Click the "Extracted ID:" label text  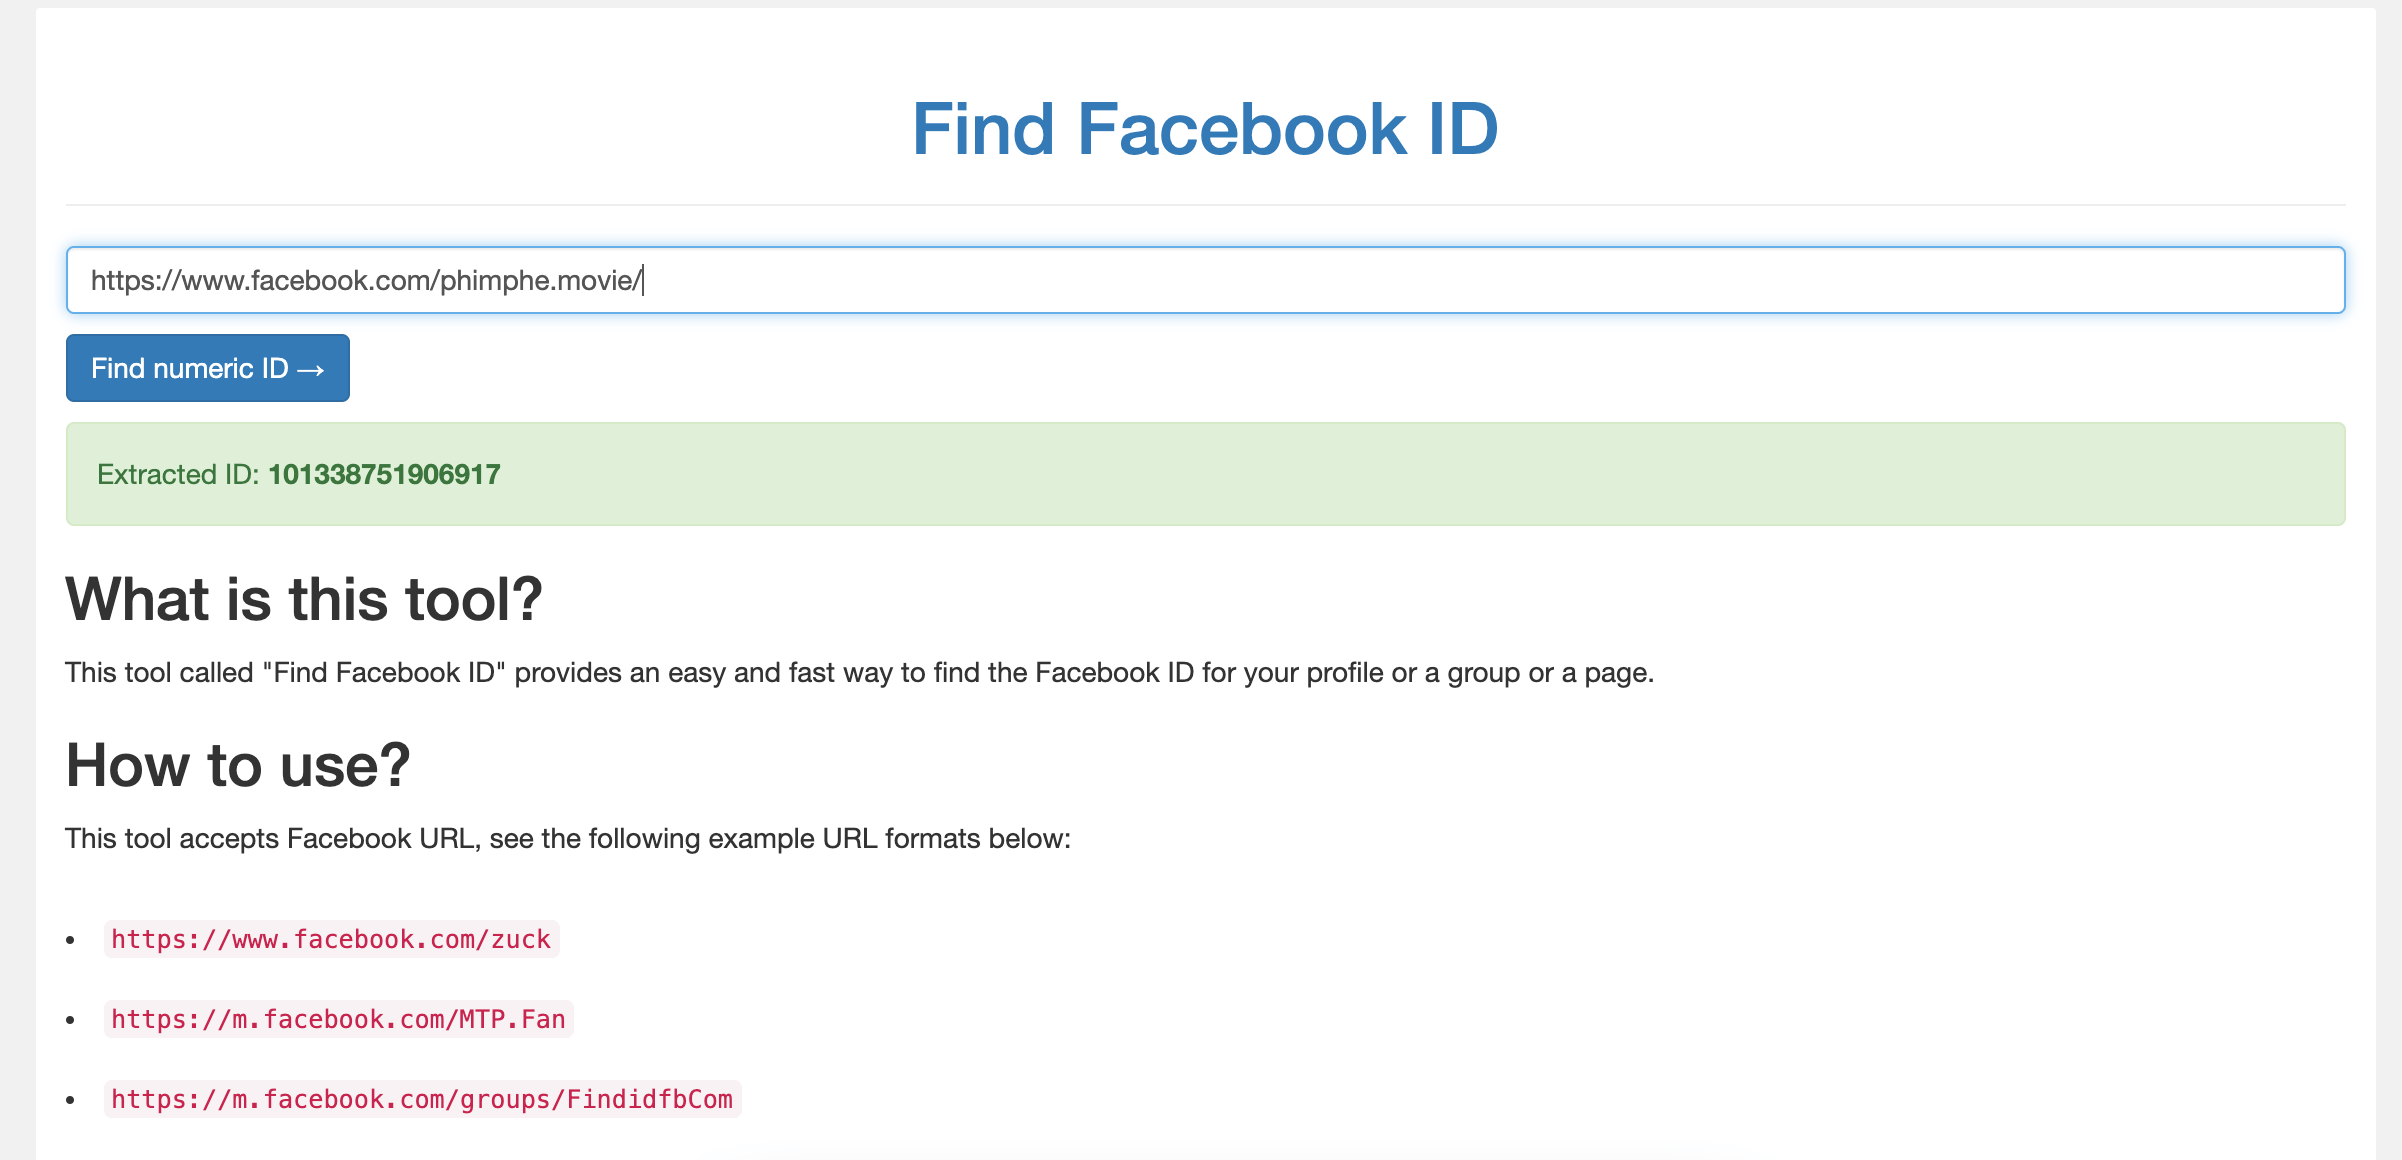178,474
